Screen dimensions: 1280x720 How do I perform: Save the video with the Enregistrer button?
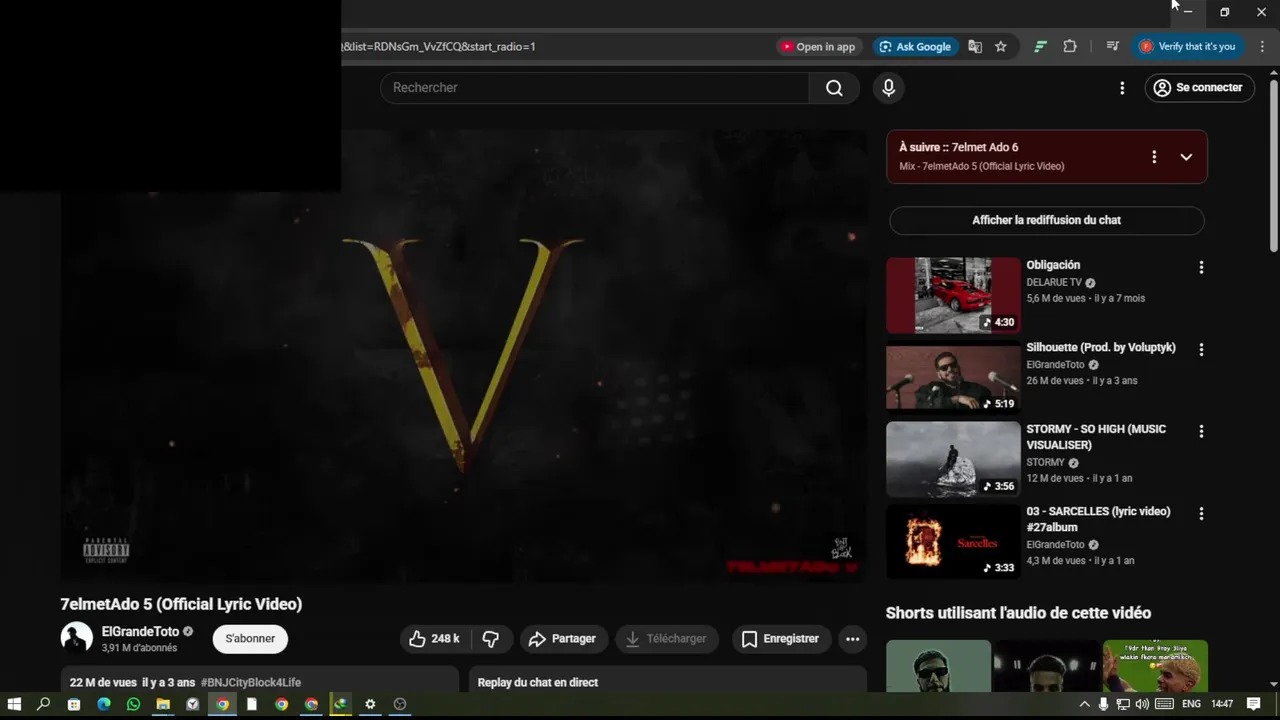[780, 639]
